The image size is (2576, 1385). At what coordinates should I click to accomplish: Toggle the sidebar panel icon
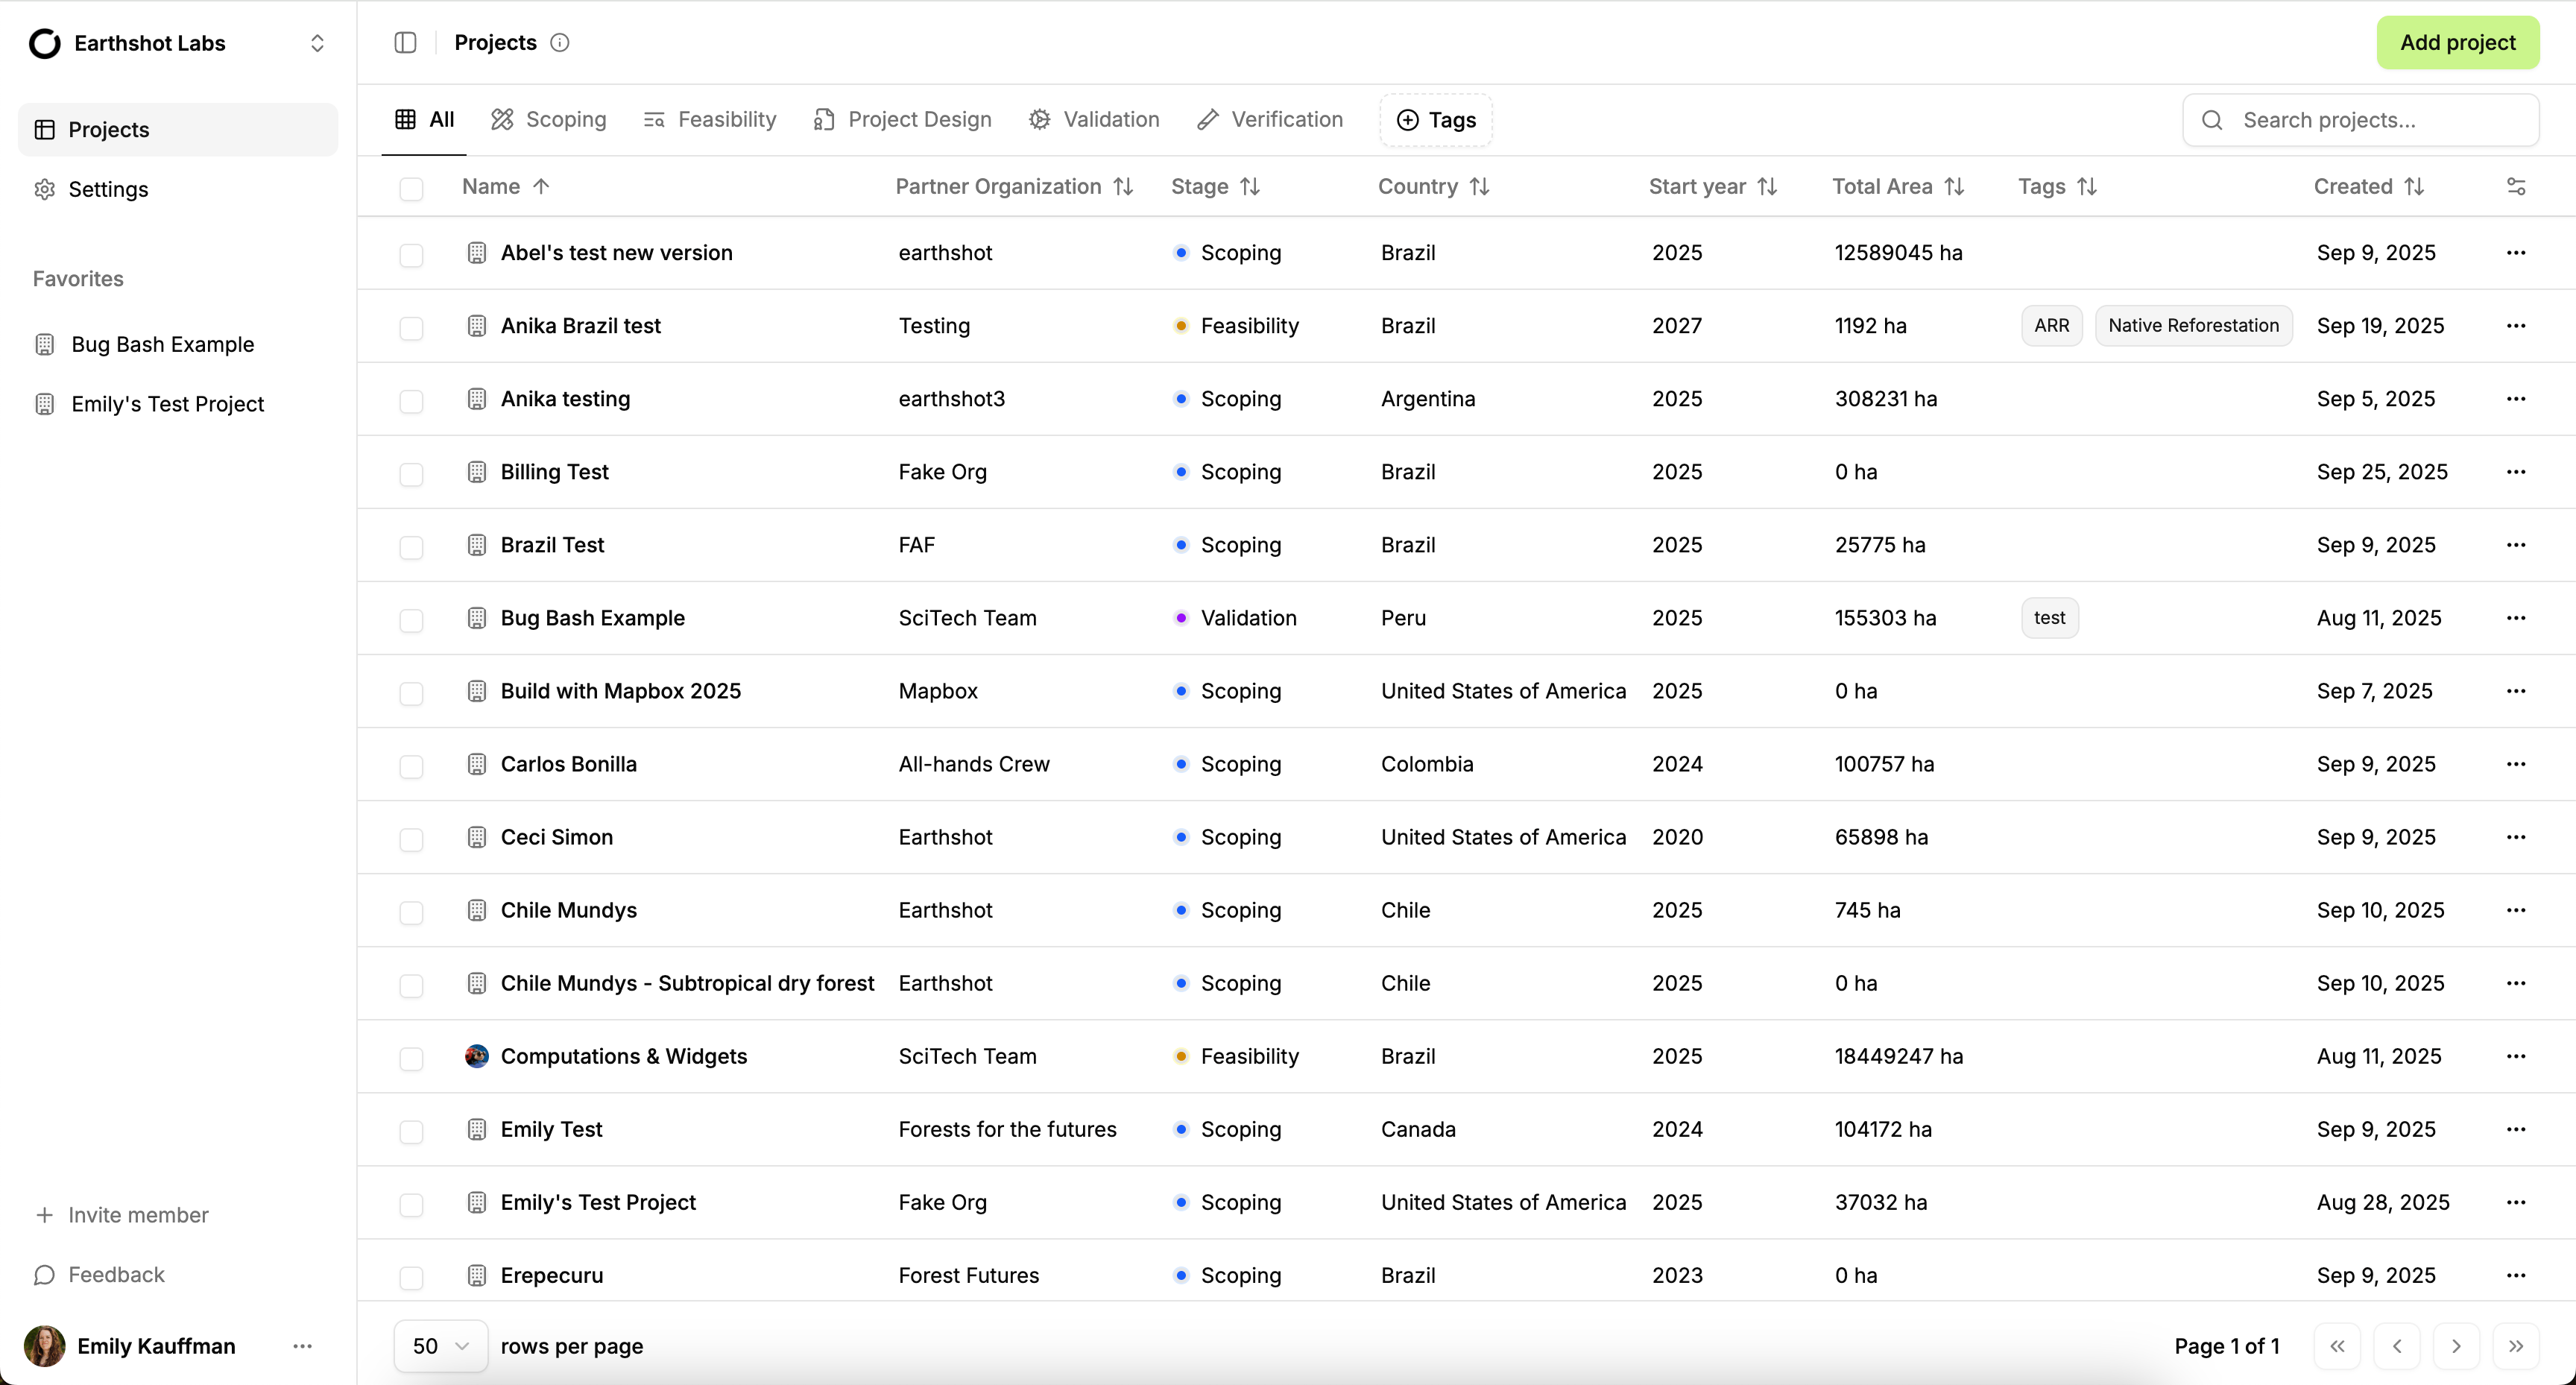click(x=405, y=42)
